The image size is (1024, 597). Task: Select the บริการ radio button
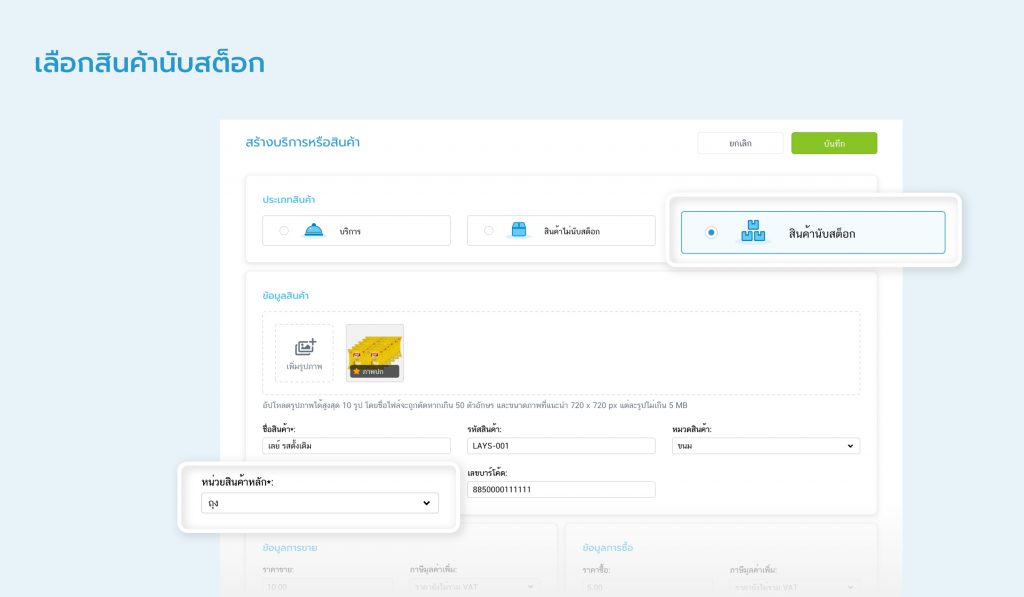284,230
